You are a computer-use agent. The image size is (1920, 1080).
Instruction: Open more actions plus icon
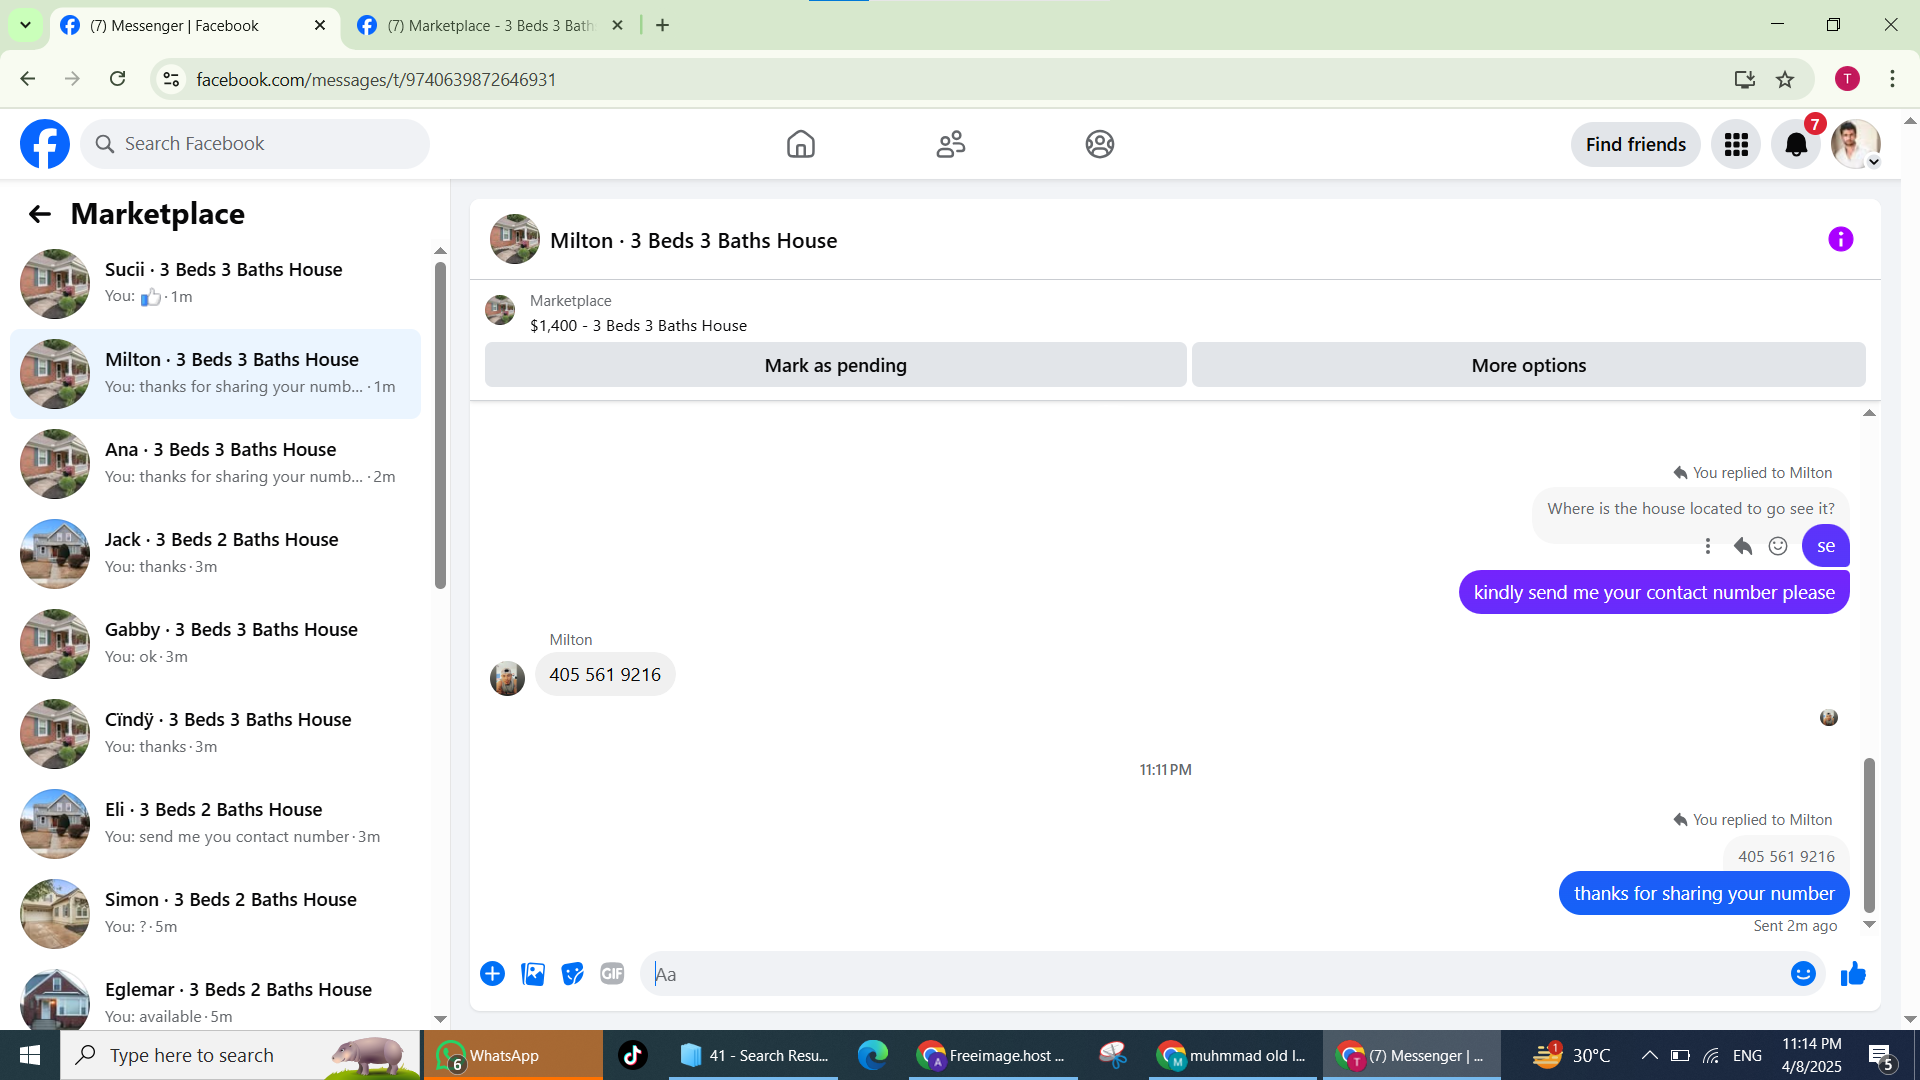click(492, 974)
